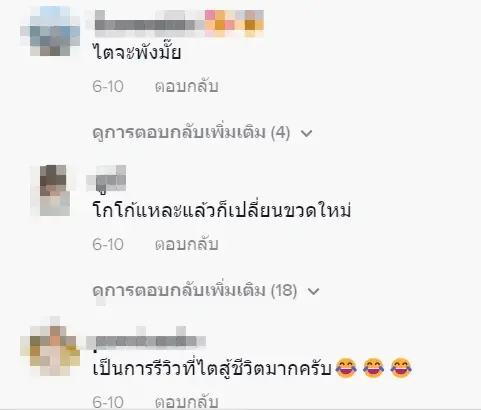Click ตอบกลับ under the โกโก้แหละ comment
Viewport: 481px width, 410px height.
point(187,244)
